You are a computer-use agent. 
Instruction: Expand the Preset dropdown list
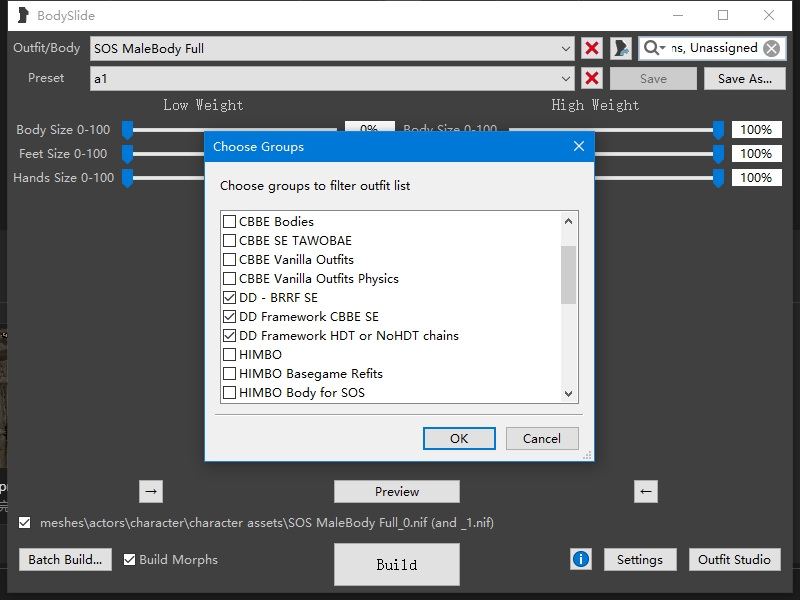pyautogui.click(x=565, y=79)
